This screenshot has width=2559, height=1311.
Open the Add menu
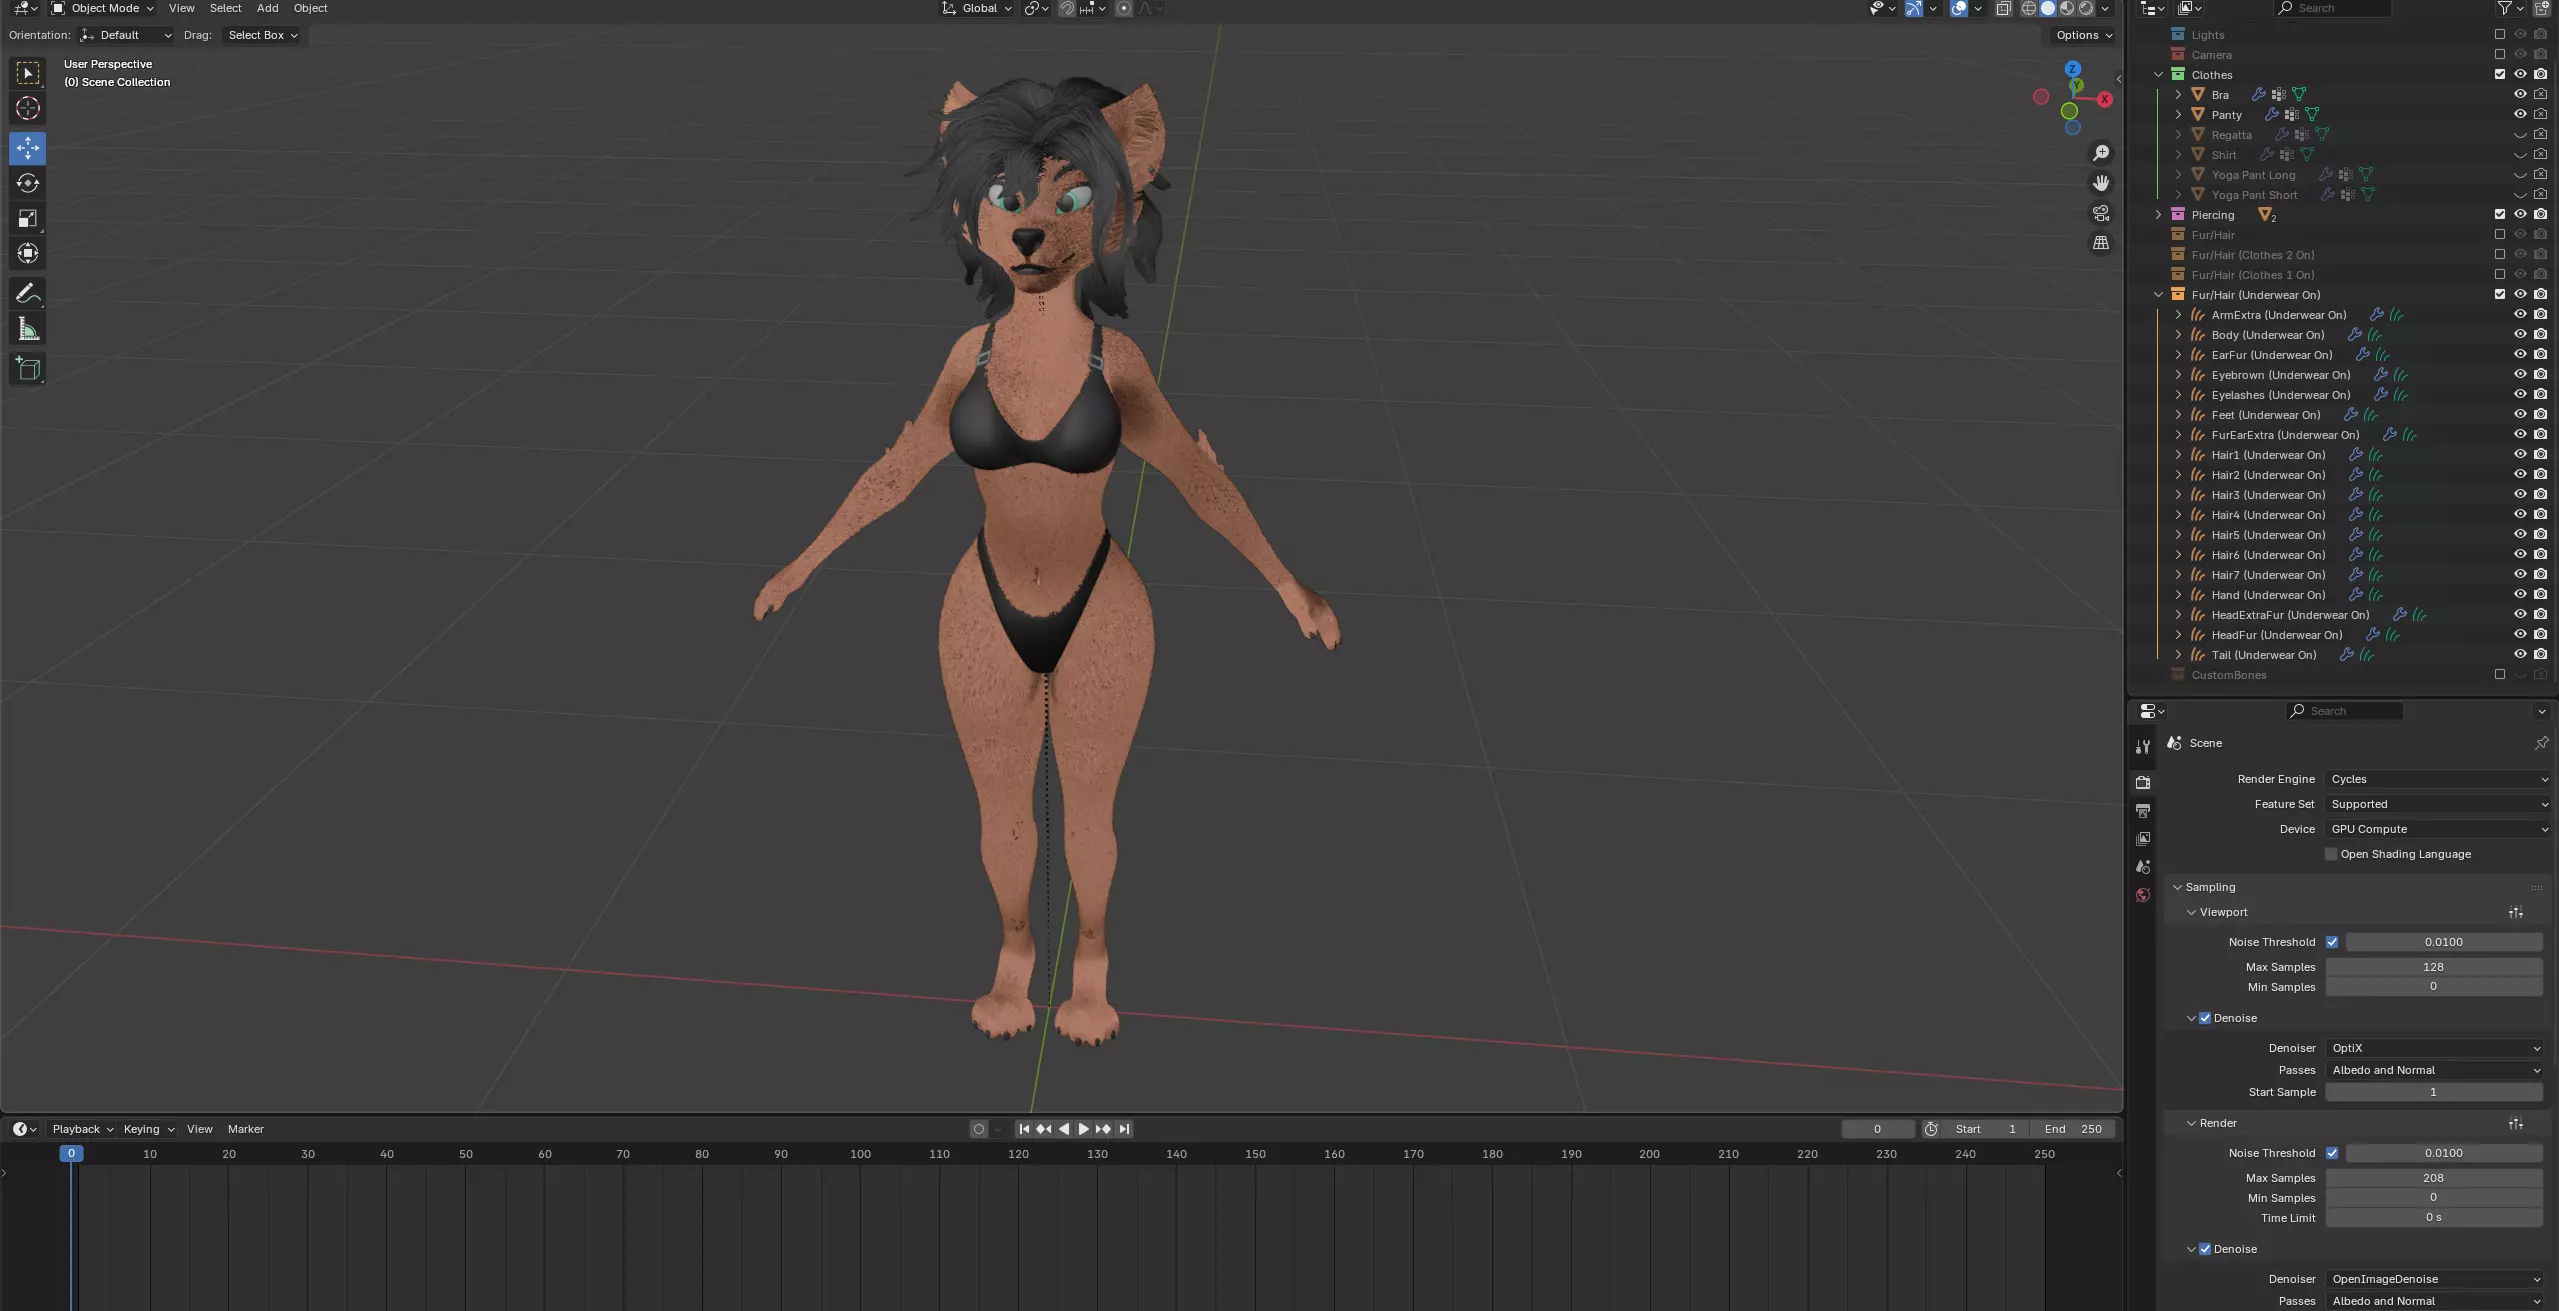[x=268, y=8]
